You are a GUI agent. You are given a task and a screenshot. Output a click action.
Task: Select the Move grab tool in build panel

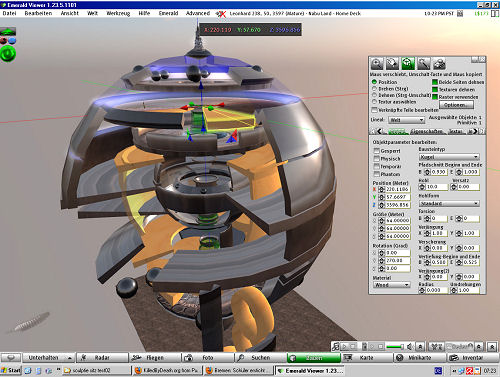click(392, 63)
